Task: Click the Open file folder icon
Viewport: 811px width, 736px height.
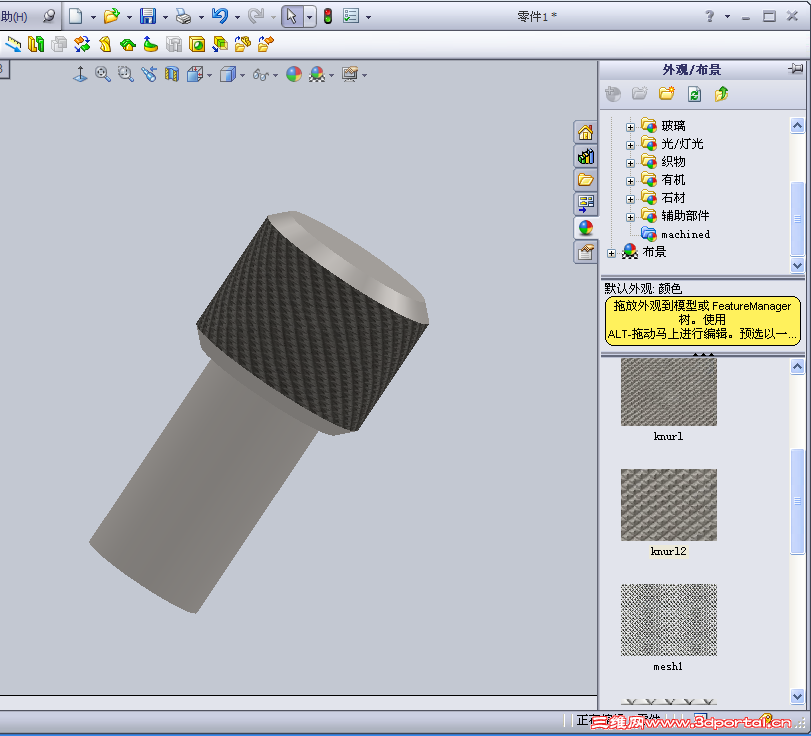Action: (111, 16)
